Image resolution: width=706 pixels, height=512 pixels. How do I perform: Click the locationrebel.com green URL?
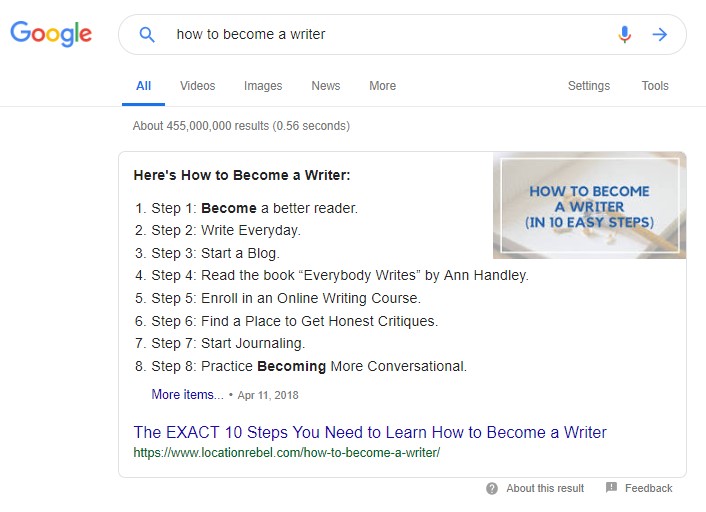pyautogui.click(x=287, y=453)
